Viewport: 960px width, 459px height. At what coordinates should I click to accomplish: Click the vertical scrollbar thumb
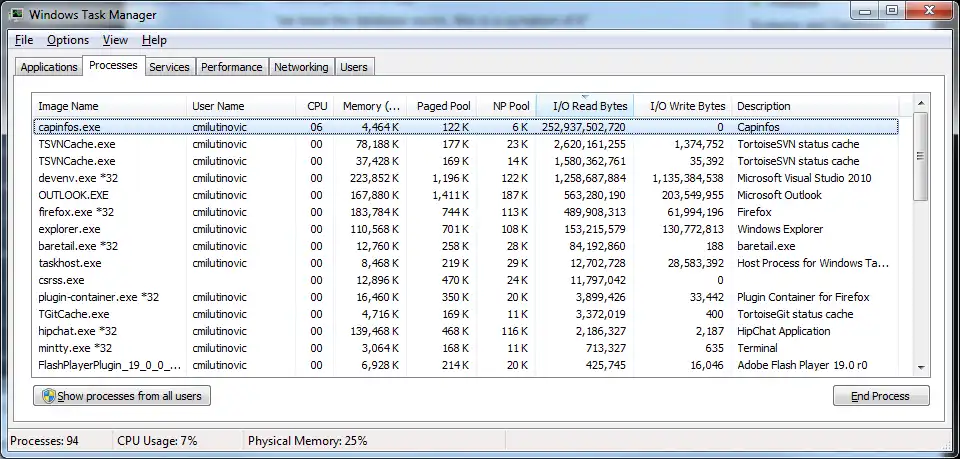coord(921,156)
